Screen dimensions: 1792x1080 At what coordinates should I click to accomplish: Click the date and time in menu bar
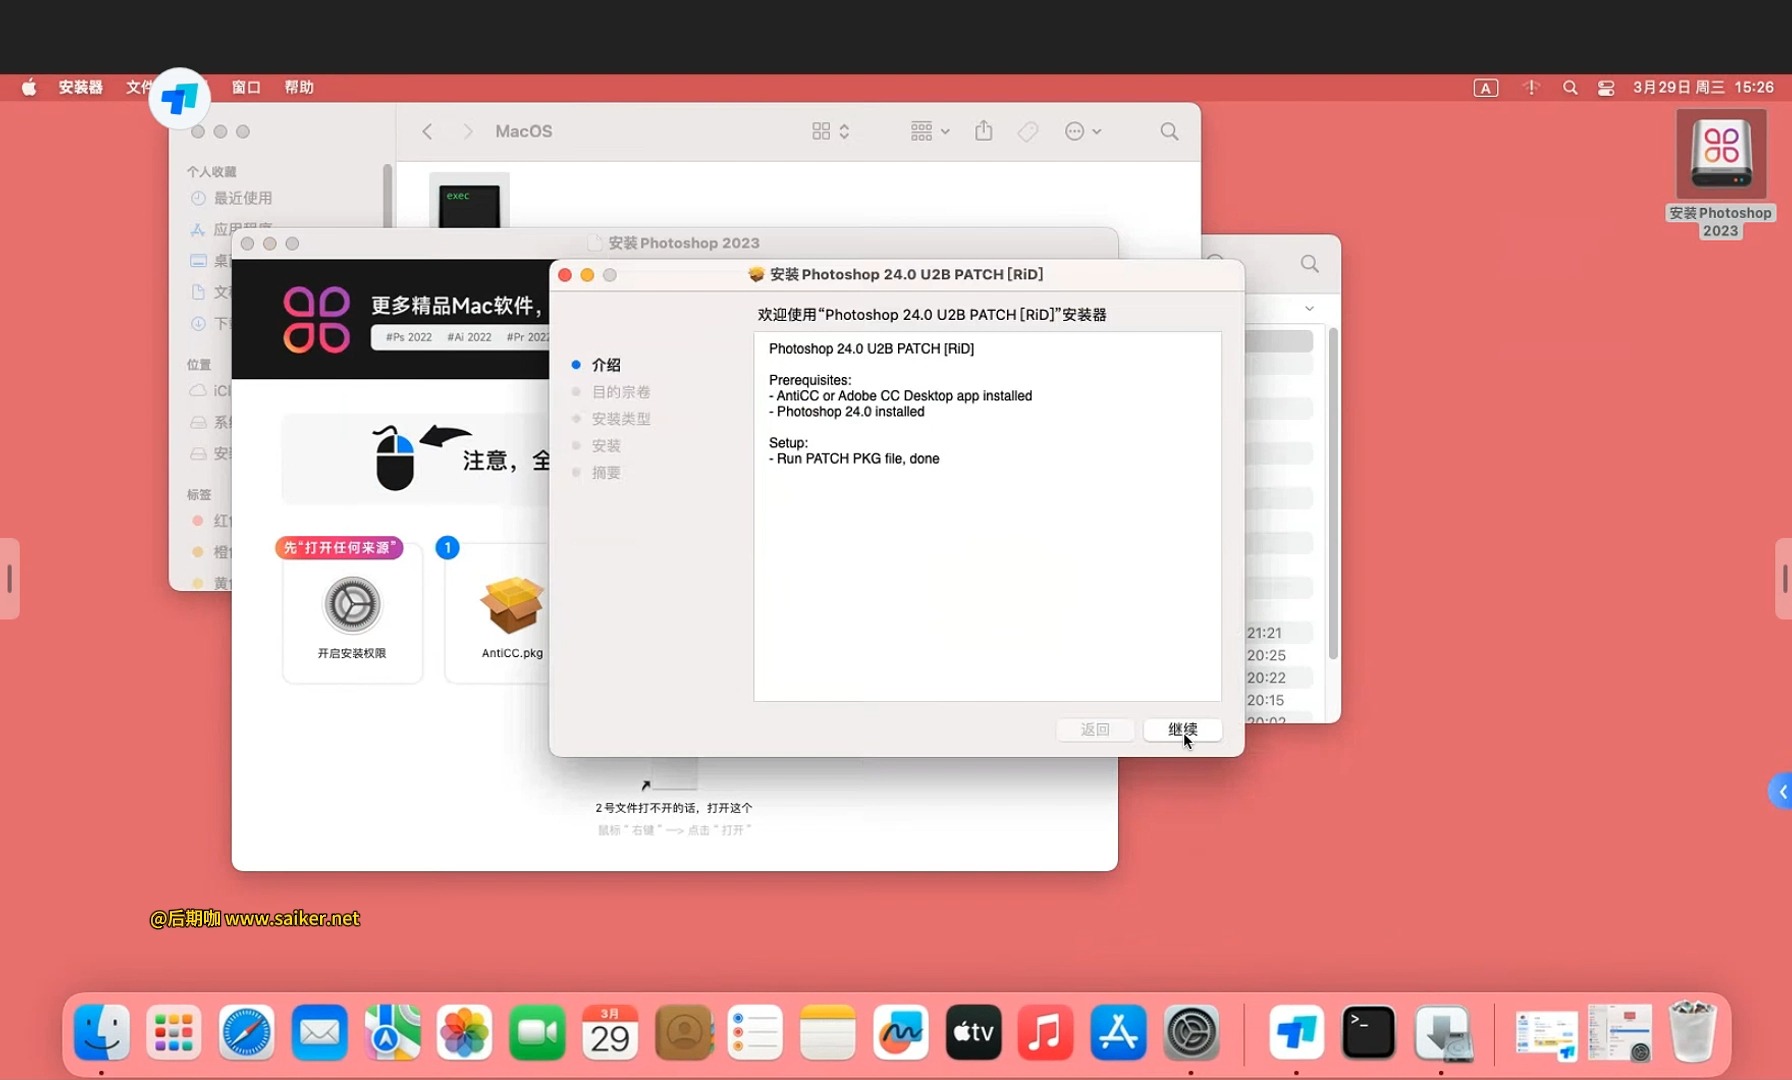[x=1704, y=87]
